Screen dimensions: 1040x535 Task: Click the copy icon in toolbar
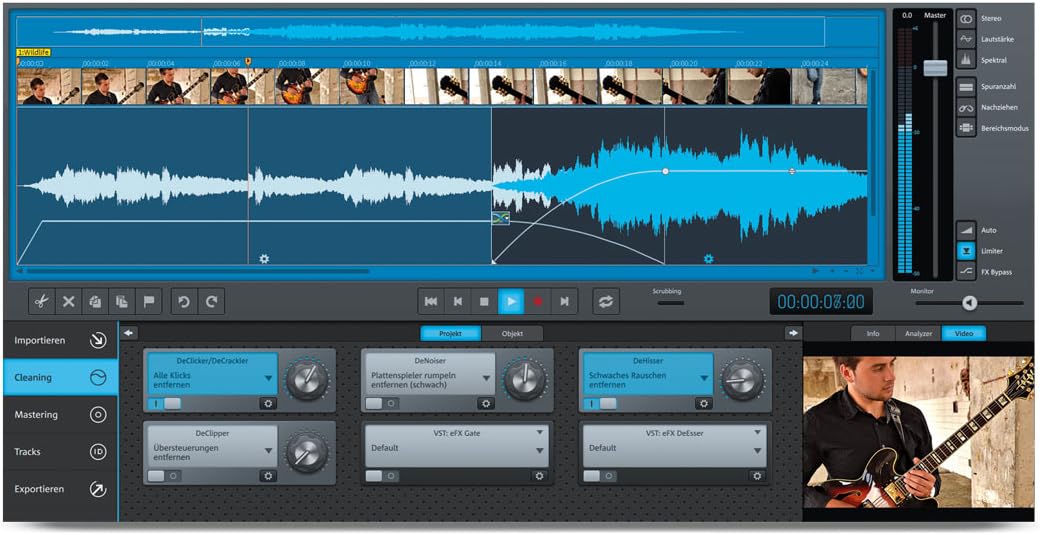(96, 302)
